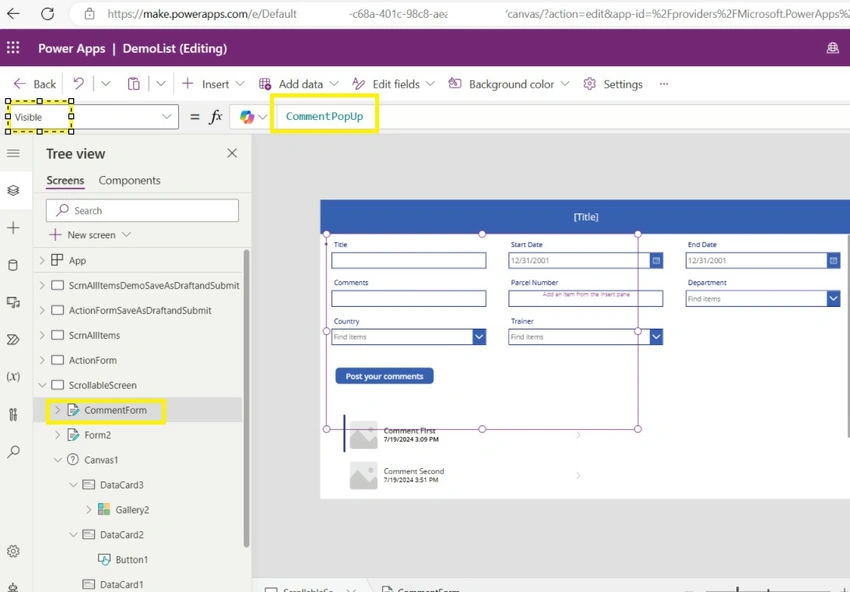
Task: Open app Settings from toolbar
Action: click(x=613, y=84)
